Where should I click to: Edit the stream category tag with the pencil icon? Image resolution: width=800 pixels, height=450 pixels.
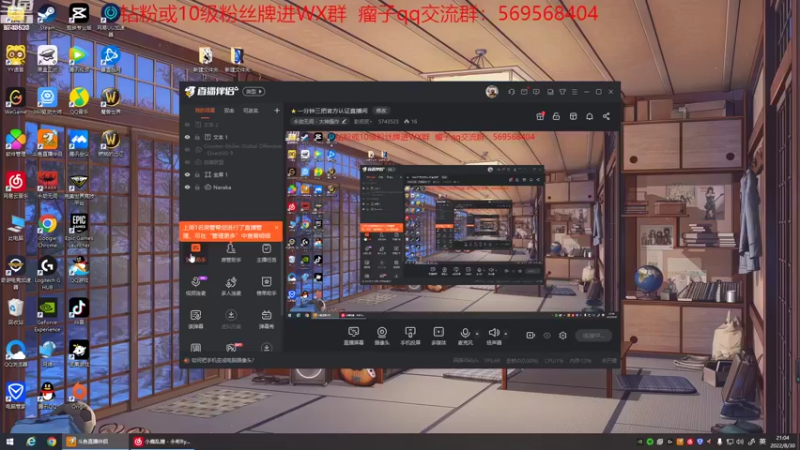point(344,121)
